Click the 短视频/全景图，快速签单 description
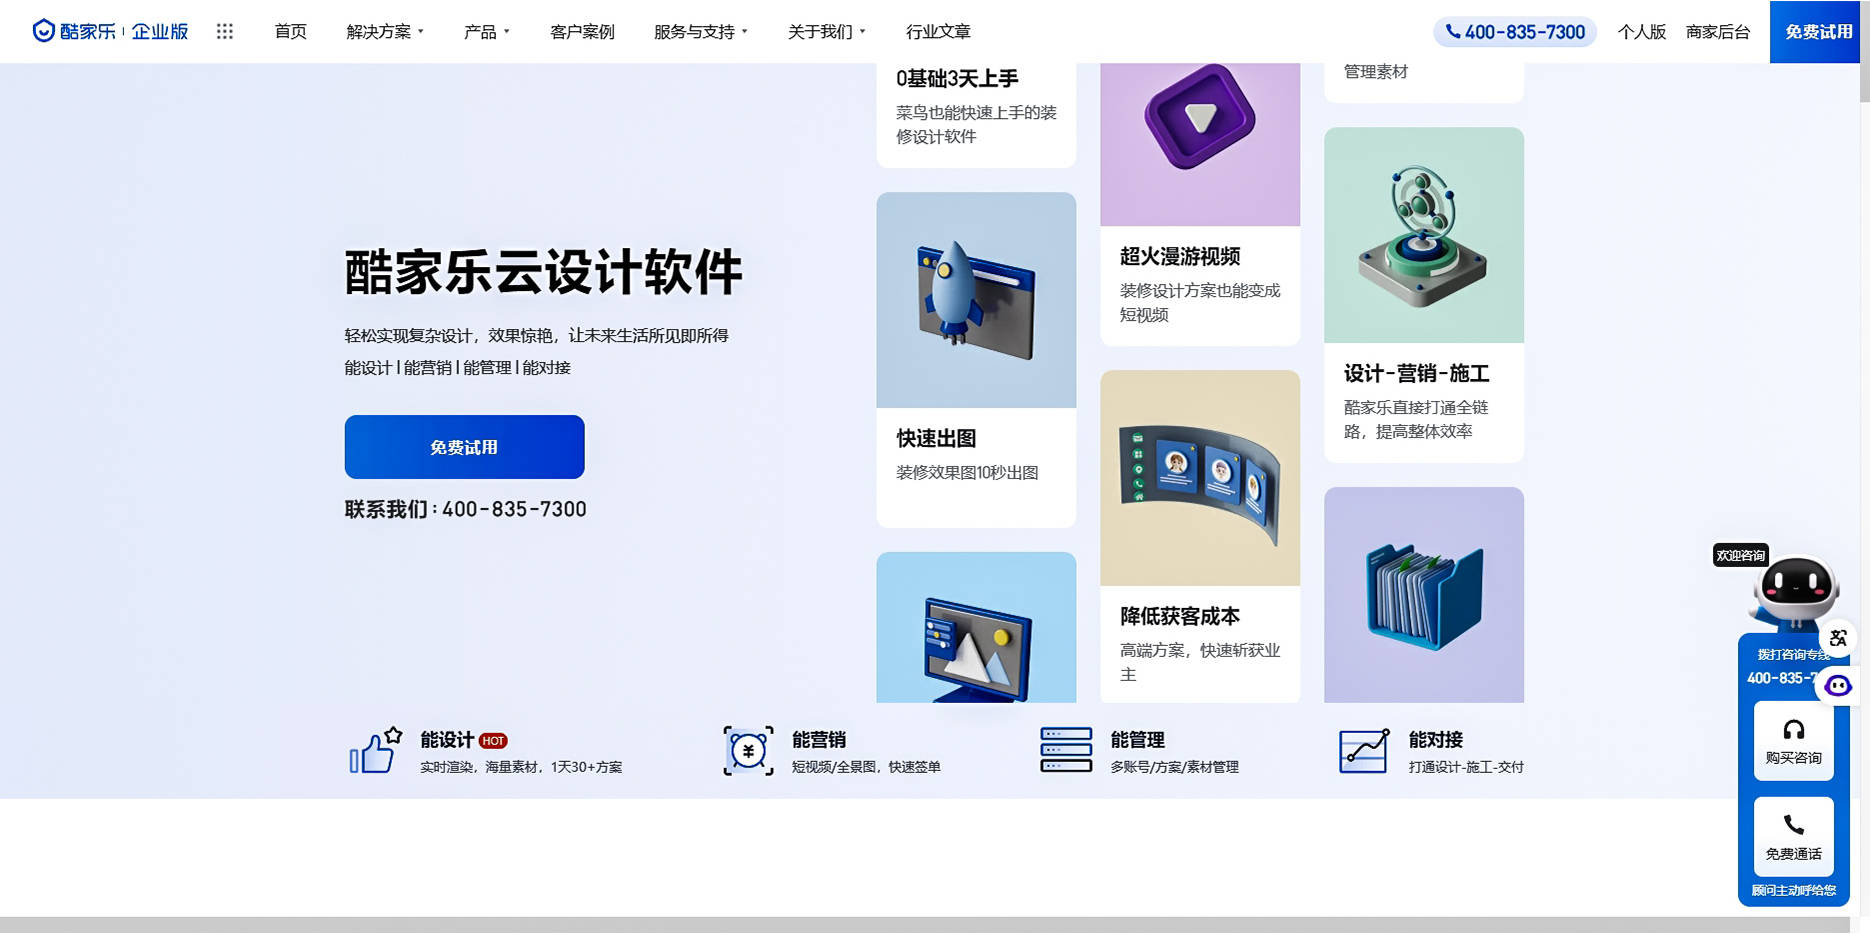 click(x=866, y=767)
